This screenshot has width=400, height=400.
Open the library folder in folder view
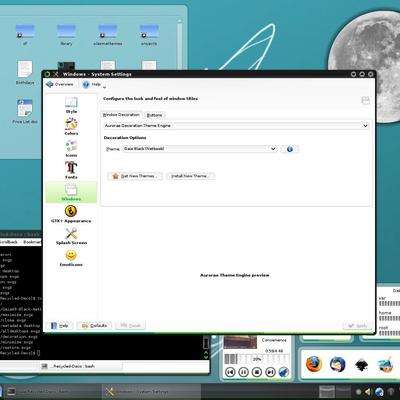click(x=66, y=35)
